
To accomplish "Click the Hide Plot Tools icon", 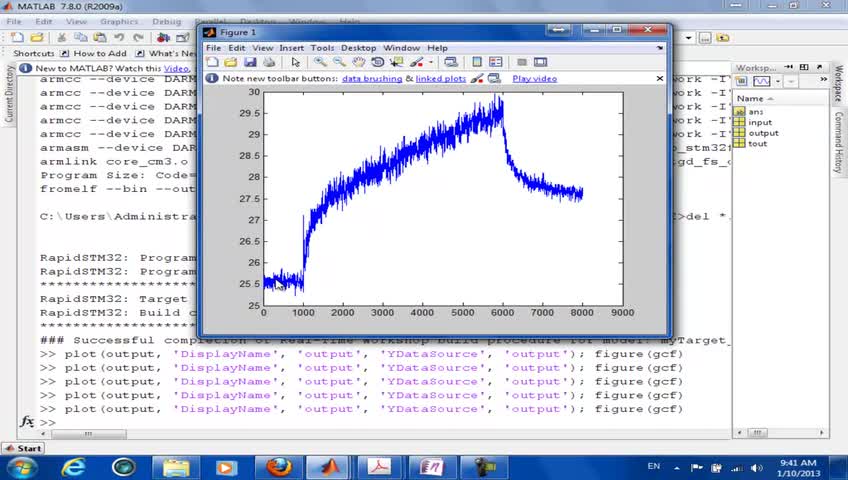I will pos(521,62).
